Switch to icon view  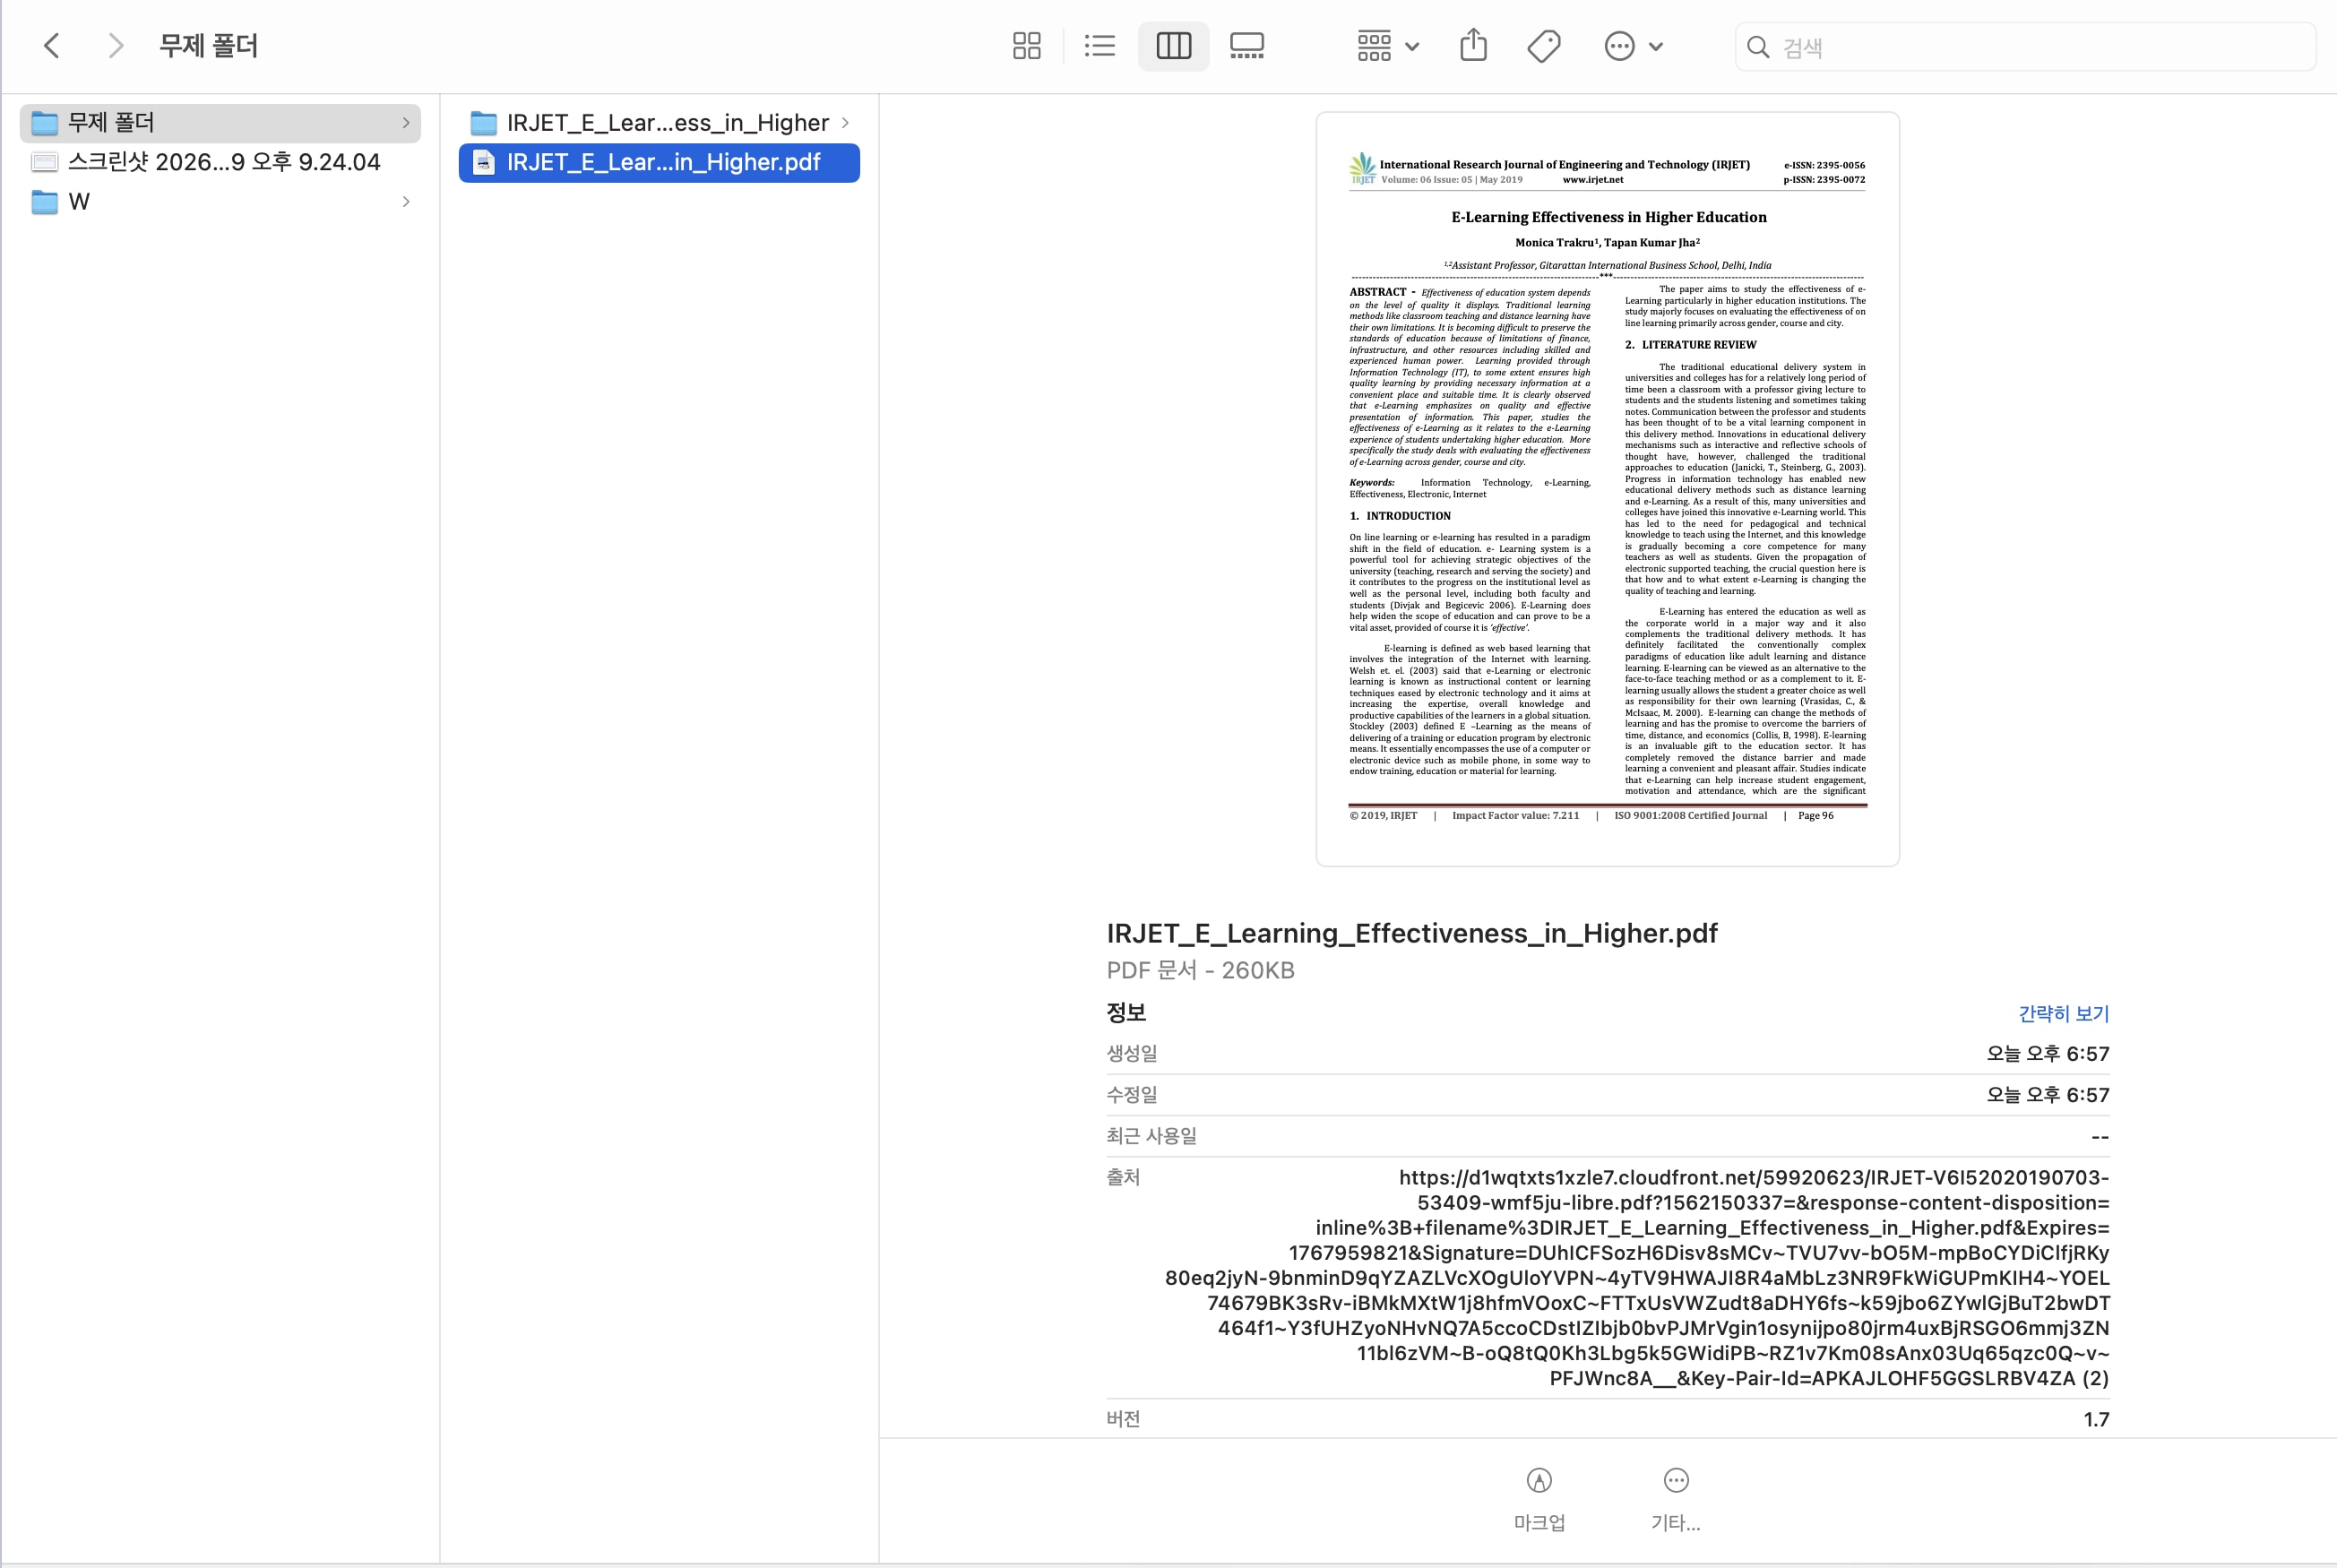pos(1026,46)
